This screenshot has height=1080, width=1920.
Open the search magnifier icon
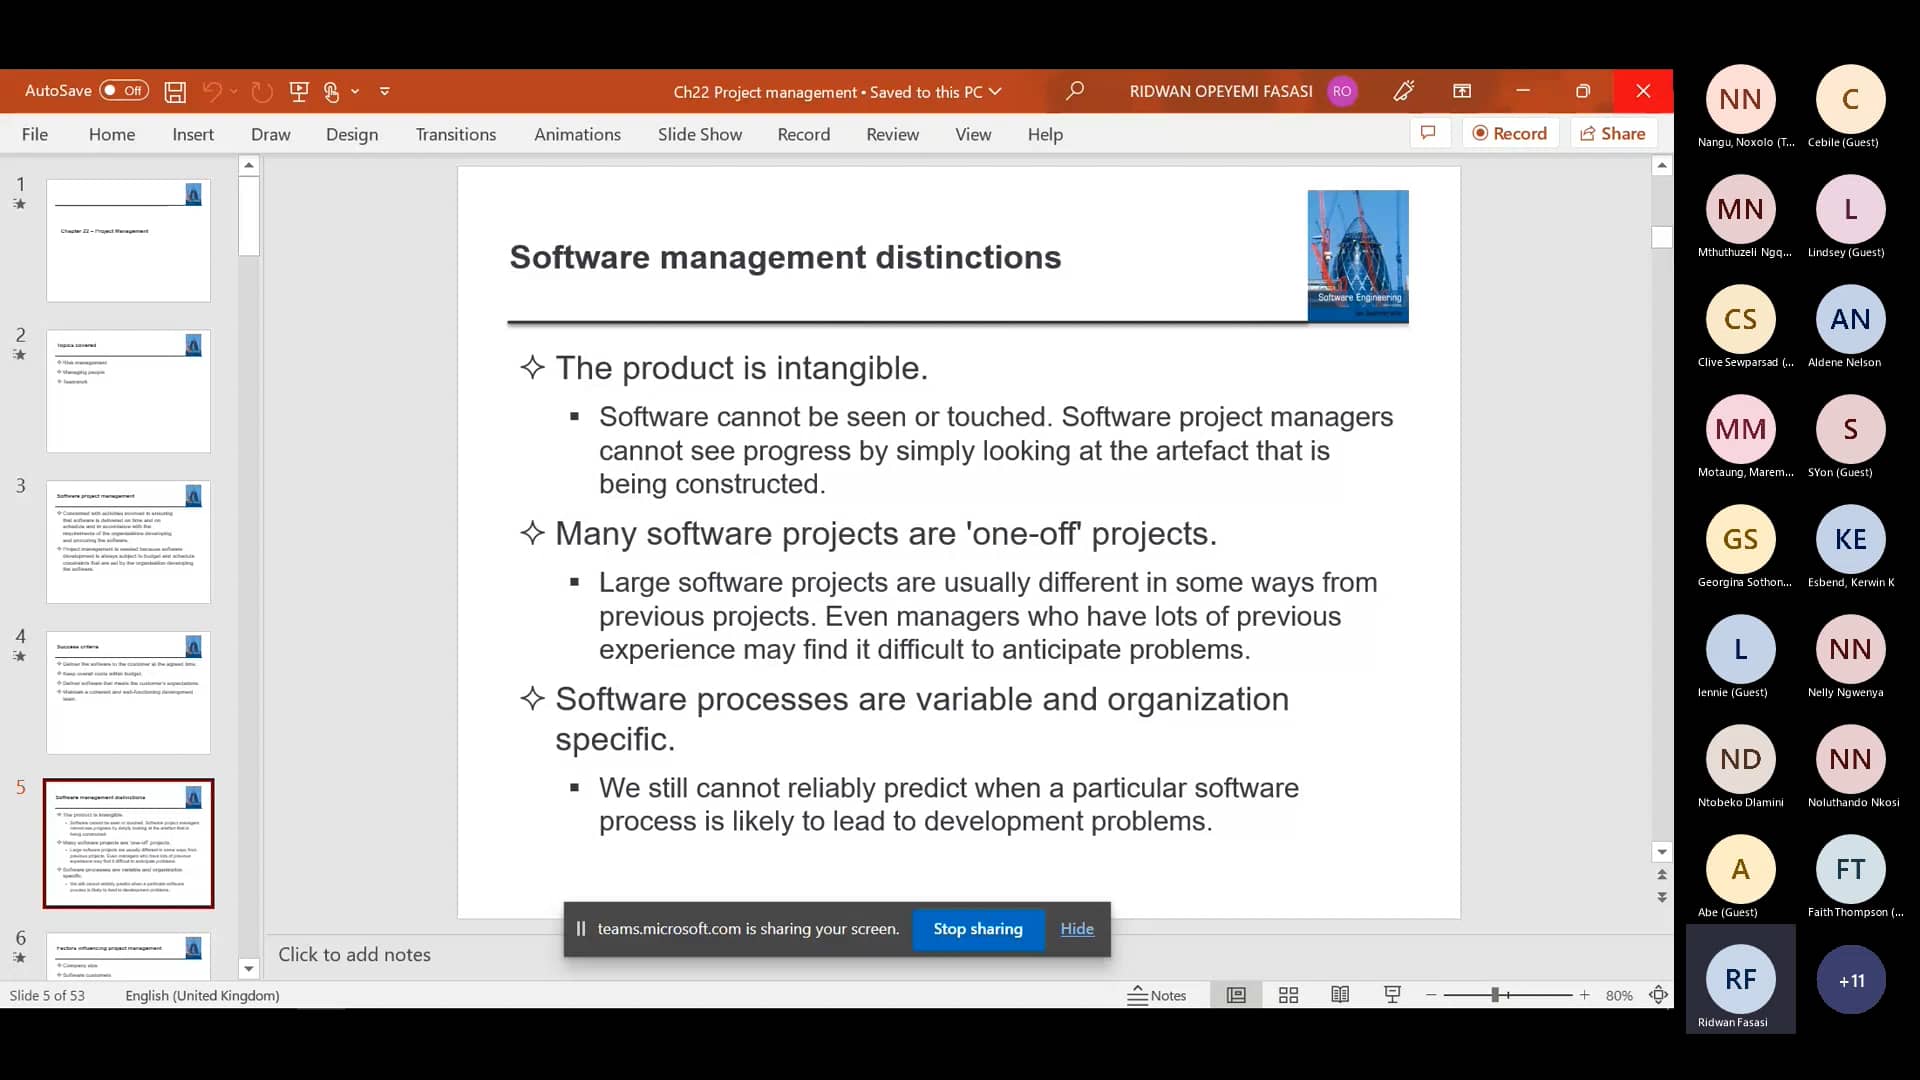pos(1075,91)
